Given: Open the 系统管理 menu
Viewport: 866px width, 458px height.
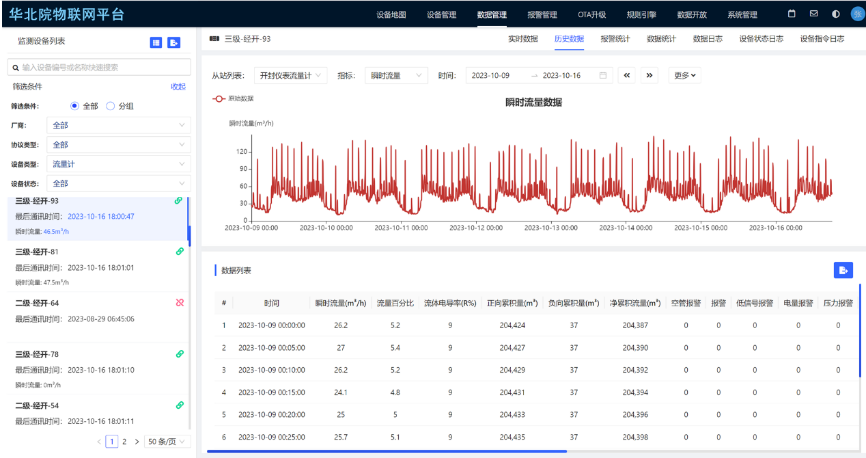Looking at the screenshot, I should [x=742, y=15].
